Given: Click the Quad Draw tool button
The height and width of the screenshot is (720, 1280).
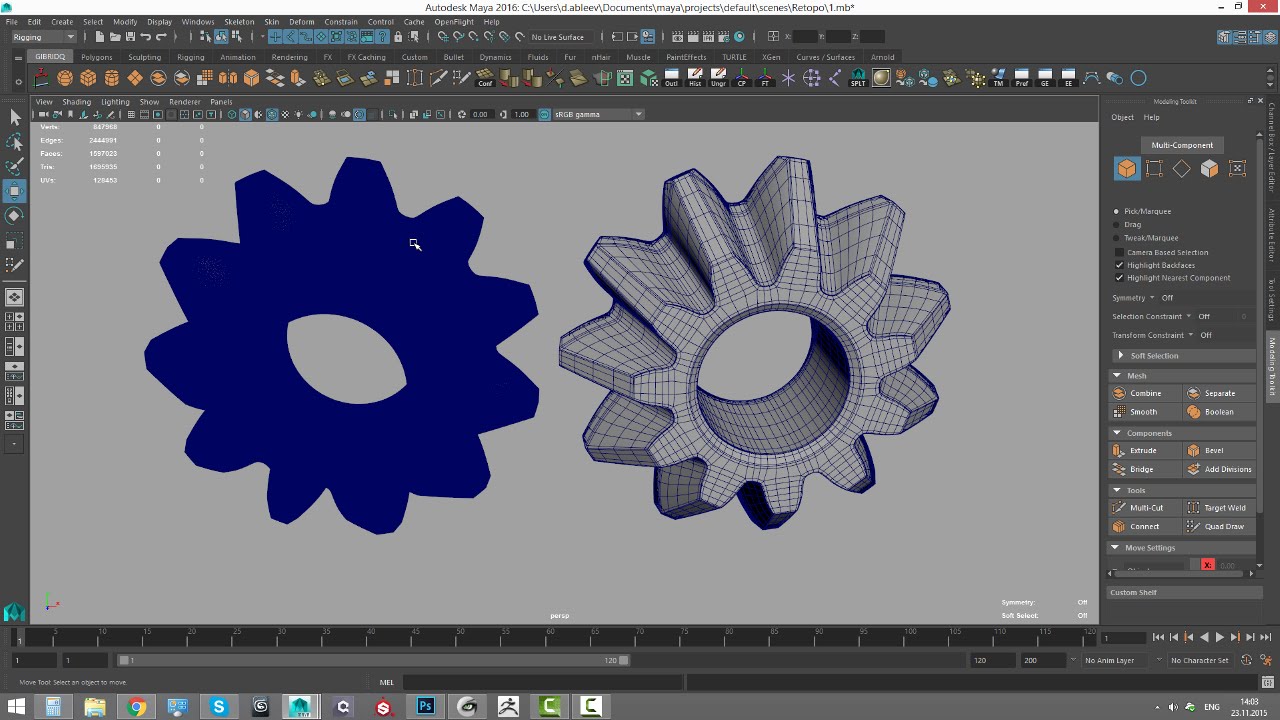Looking at the screenshot, I should 1219,526.
